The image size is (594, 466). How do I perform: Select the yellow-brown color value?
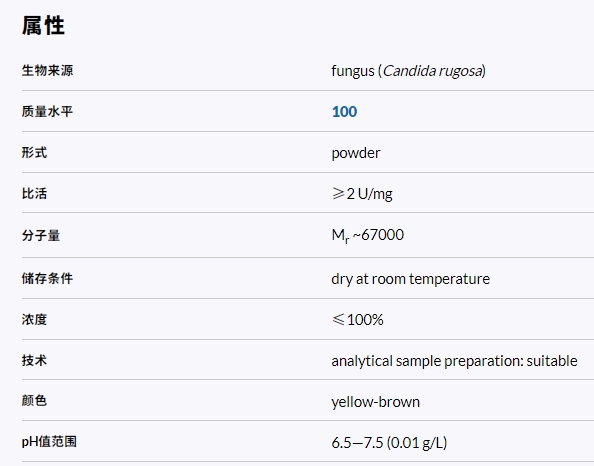pyautogui.click(x=375, y=402)
